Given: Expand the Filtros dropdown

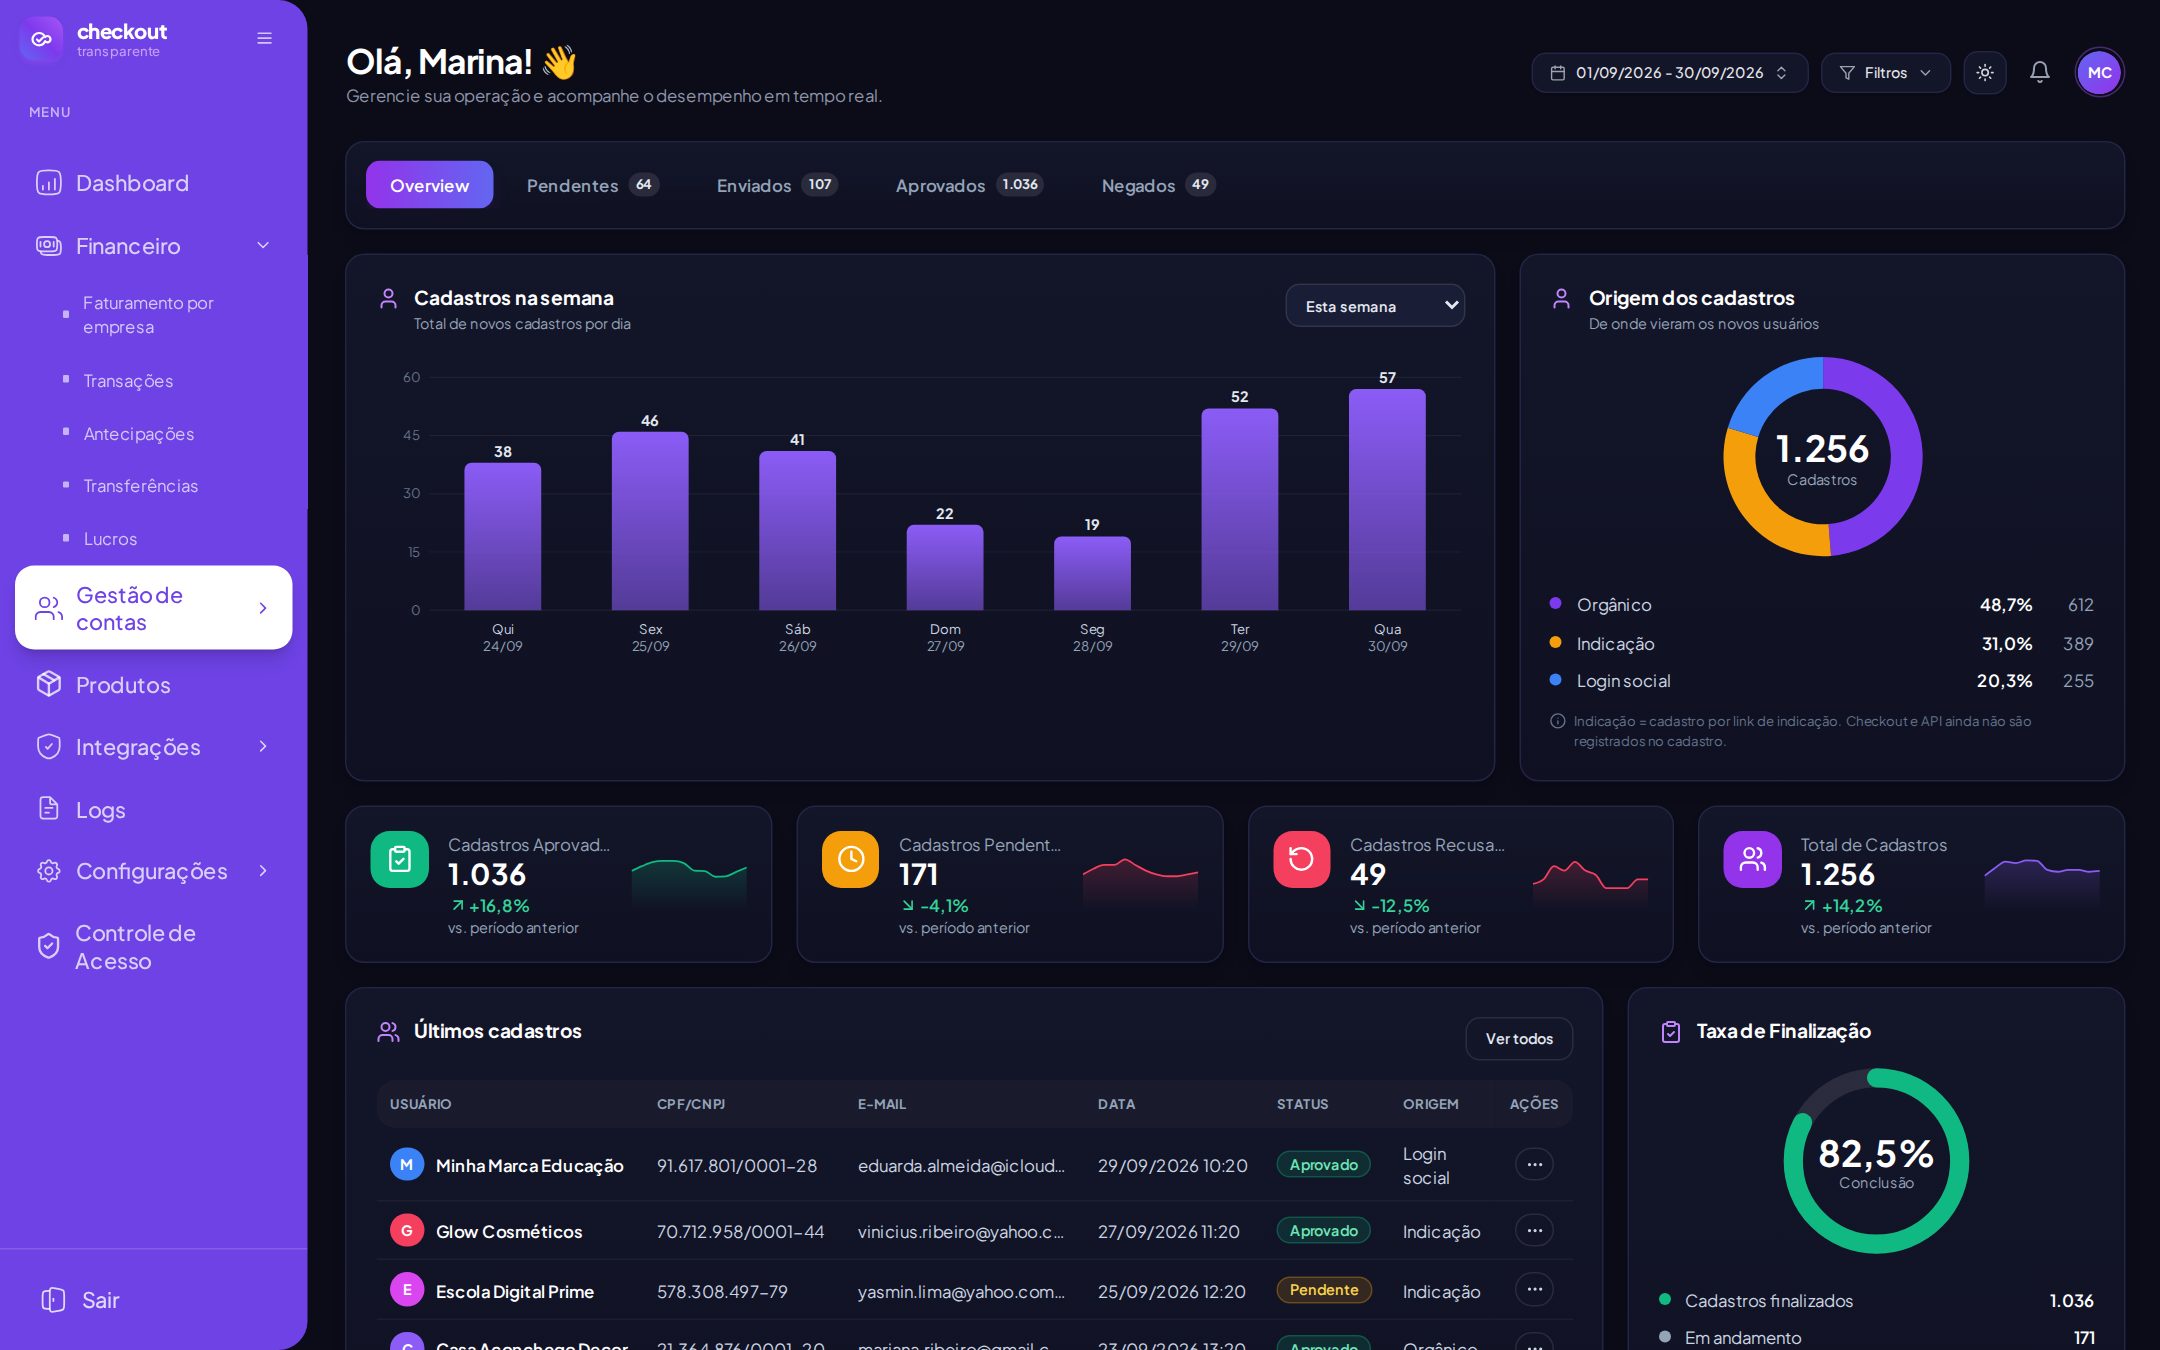Looking at the screenshot, I should click(1885, 73).
